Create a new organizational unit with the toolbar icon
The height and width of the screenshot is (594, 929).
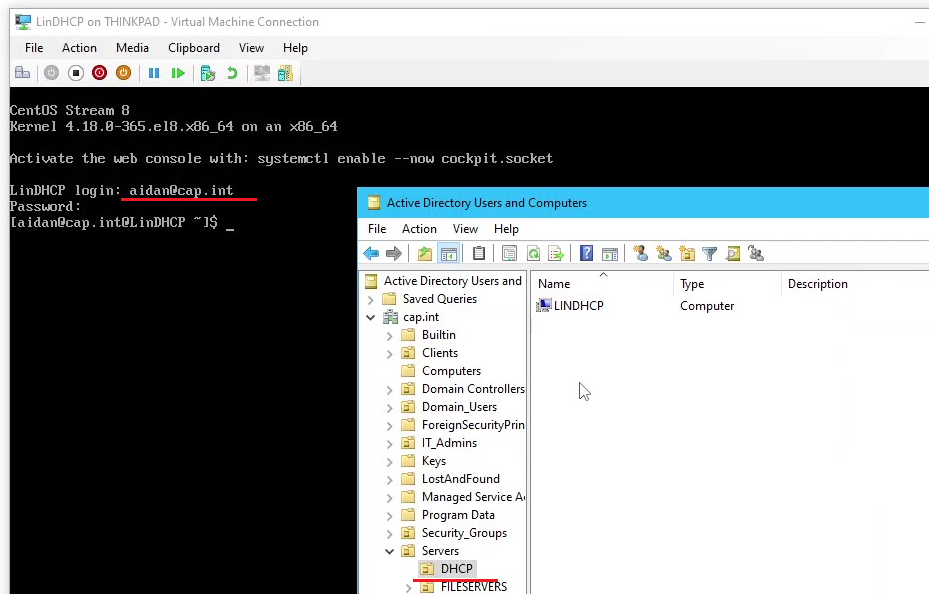click(687, 253)
